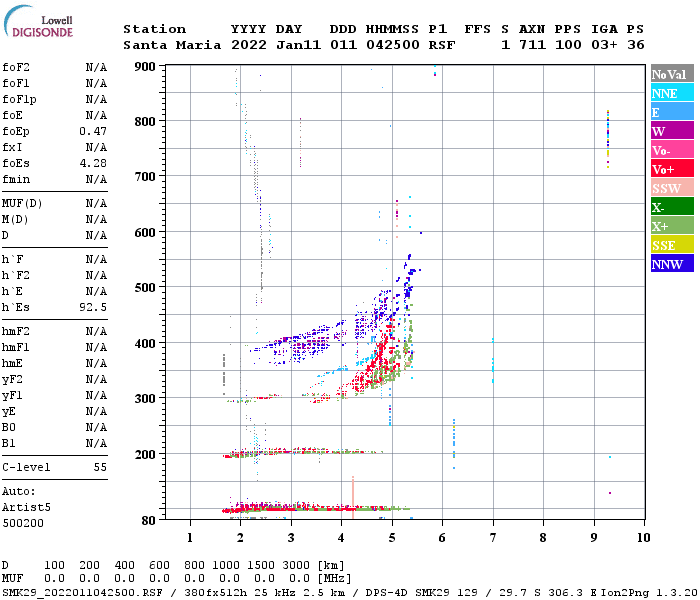
Task: Click the foEp value 0.47
Action: pyautogui.click(x=93, y=131)
